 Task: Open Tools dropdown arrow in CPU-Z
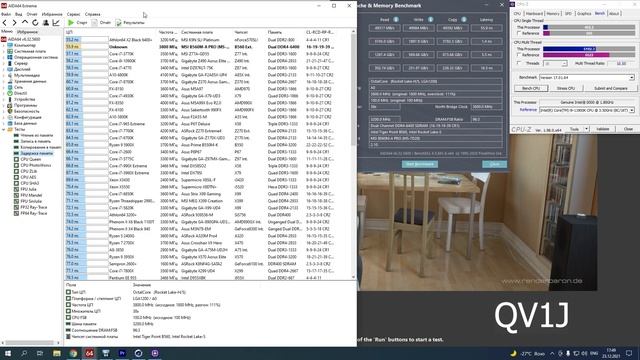coord(586,129)
